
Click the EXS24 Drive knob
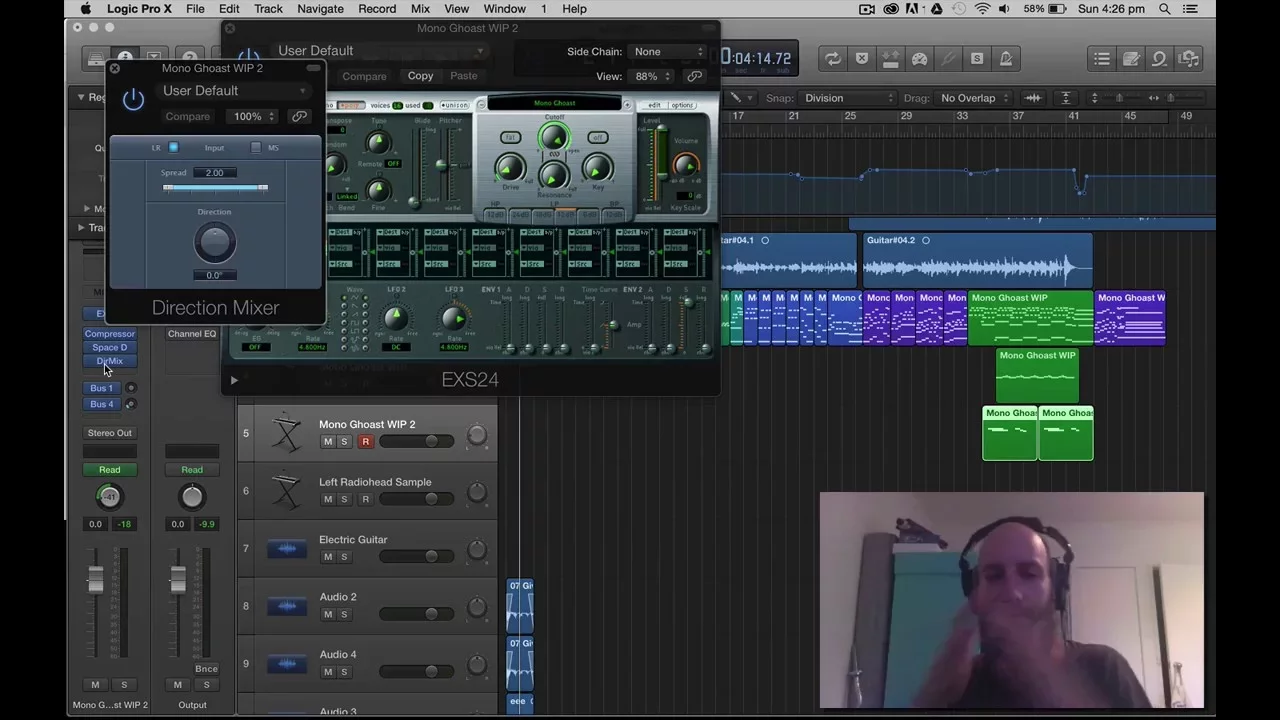click(x=510, y=169)
